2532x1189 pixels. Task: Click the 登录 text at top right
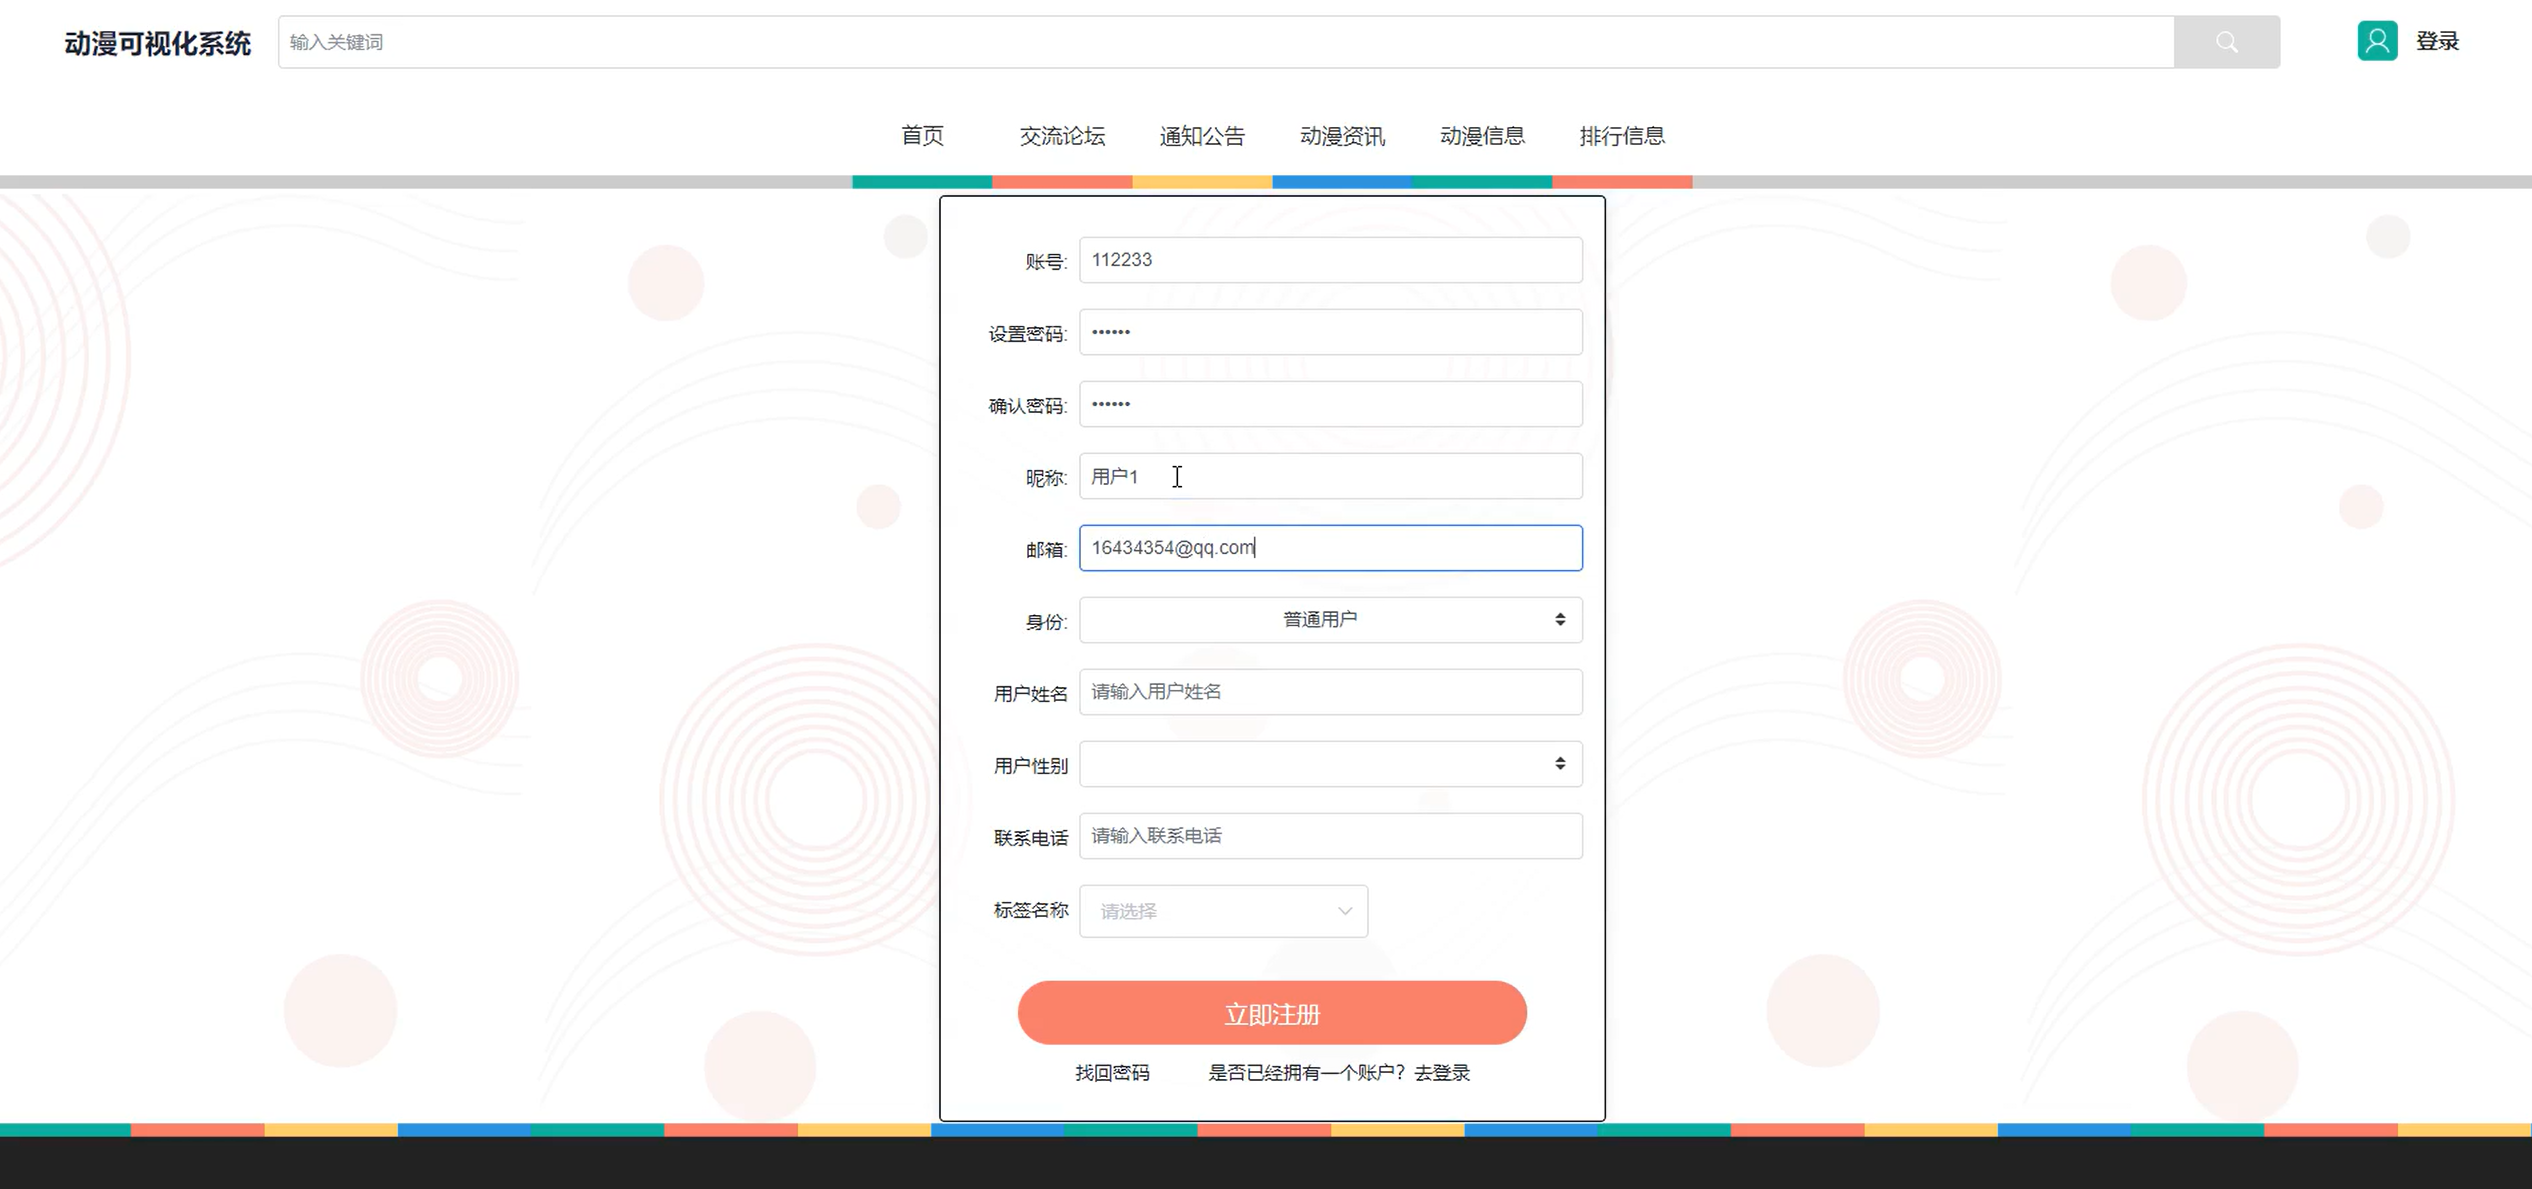[x=2436, y=41]
